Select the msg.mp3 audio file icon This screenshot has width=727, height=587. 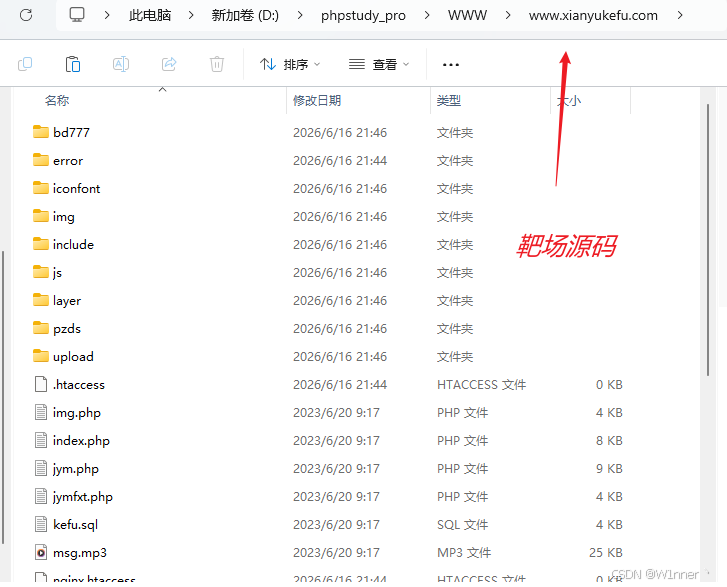pyautogui.click(x=41, y=552)
